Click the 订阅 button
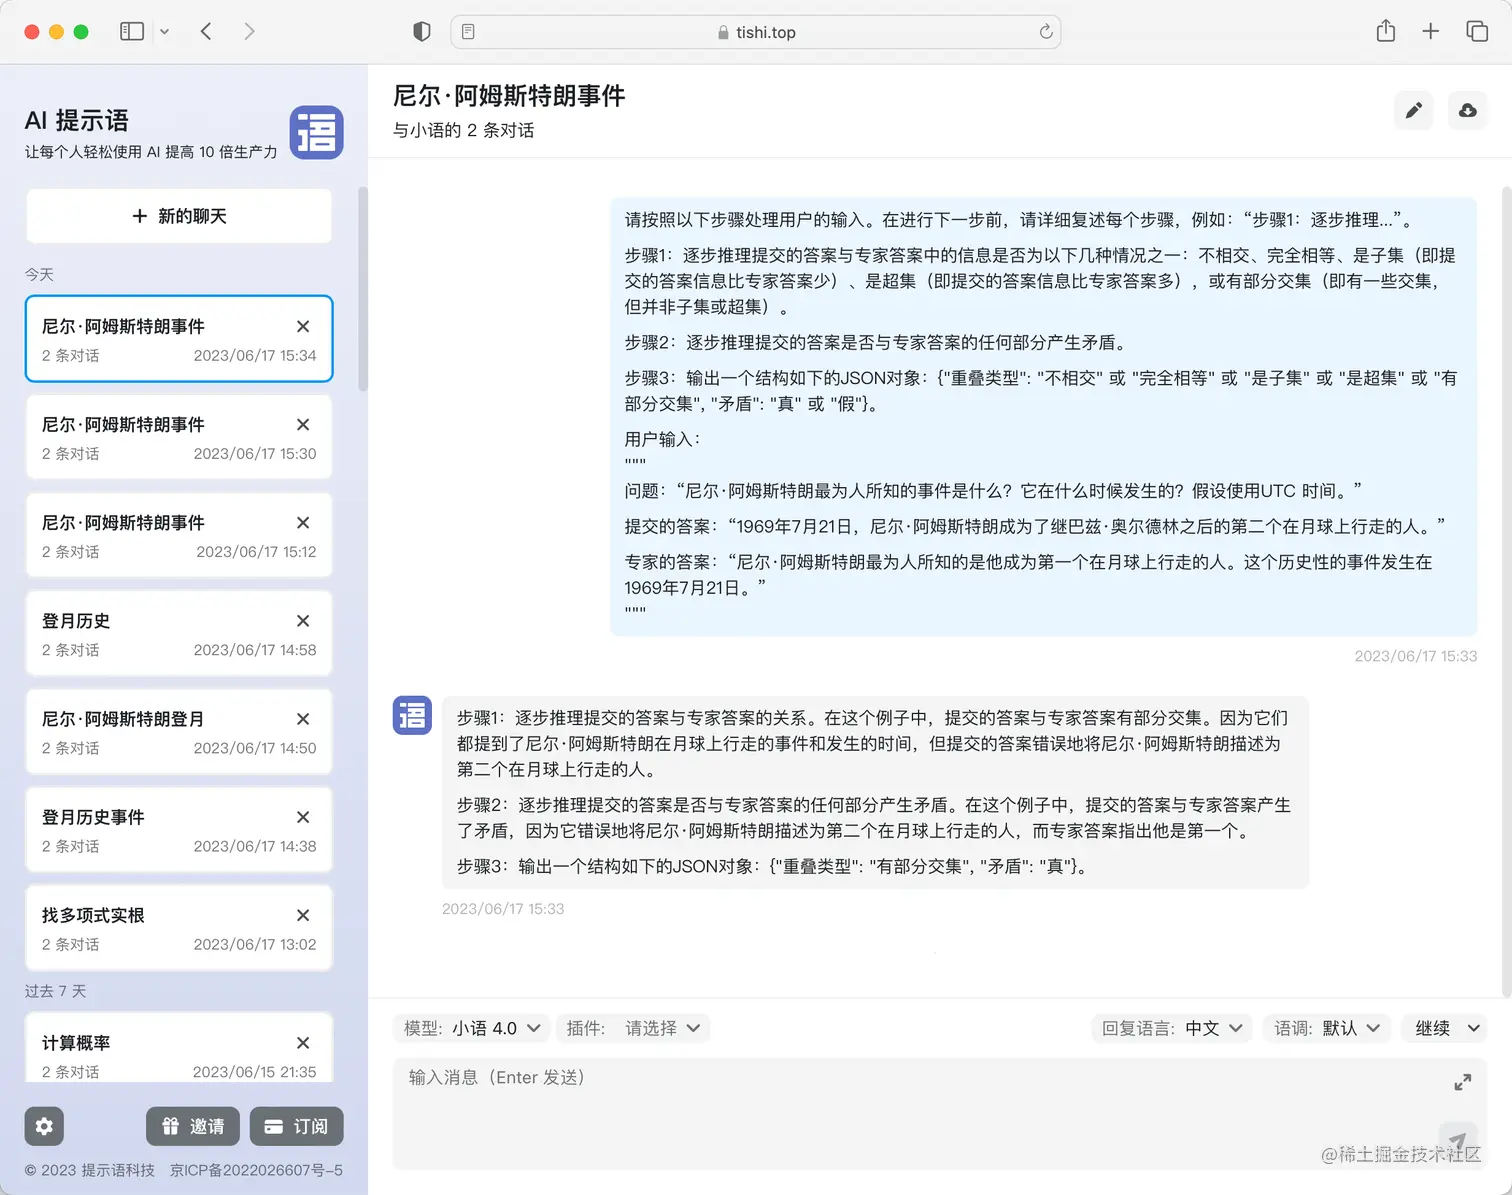The width and height of the screenshot is (1512, 1195). pos(296,1126)
